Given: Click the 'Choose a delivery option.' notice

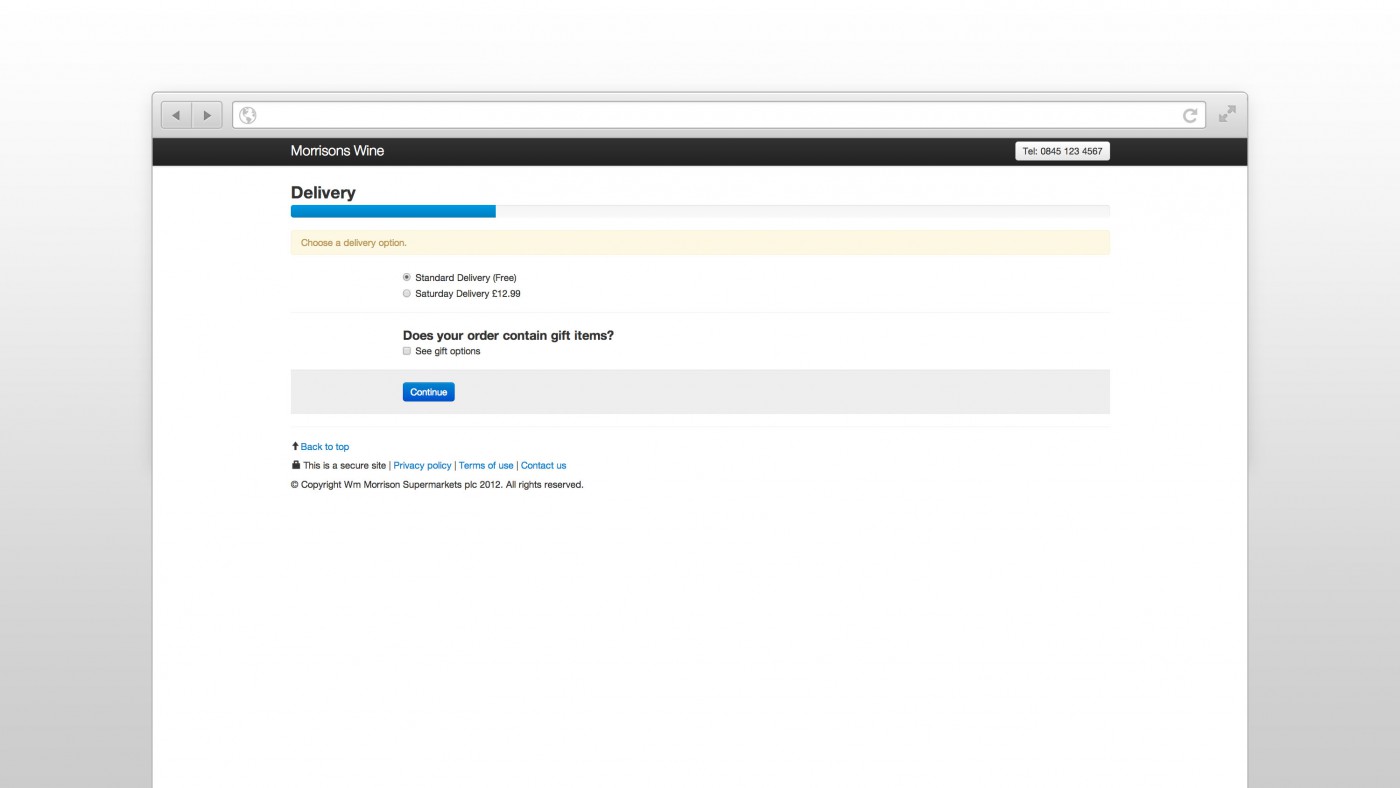Looking at the screenshot, I should (700, 243).
